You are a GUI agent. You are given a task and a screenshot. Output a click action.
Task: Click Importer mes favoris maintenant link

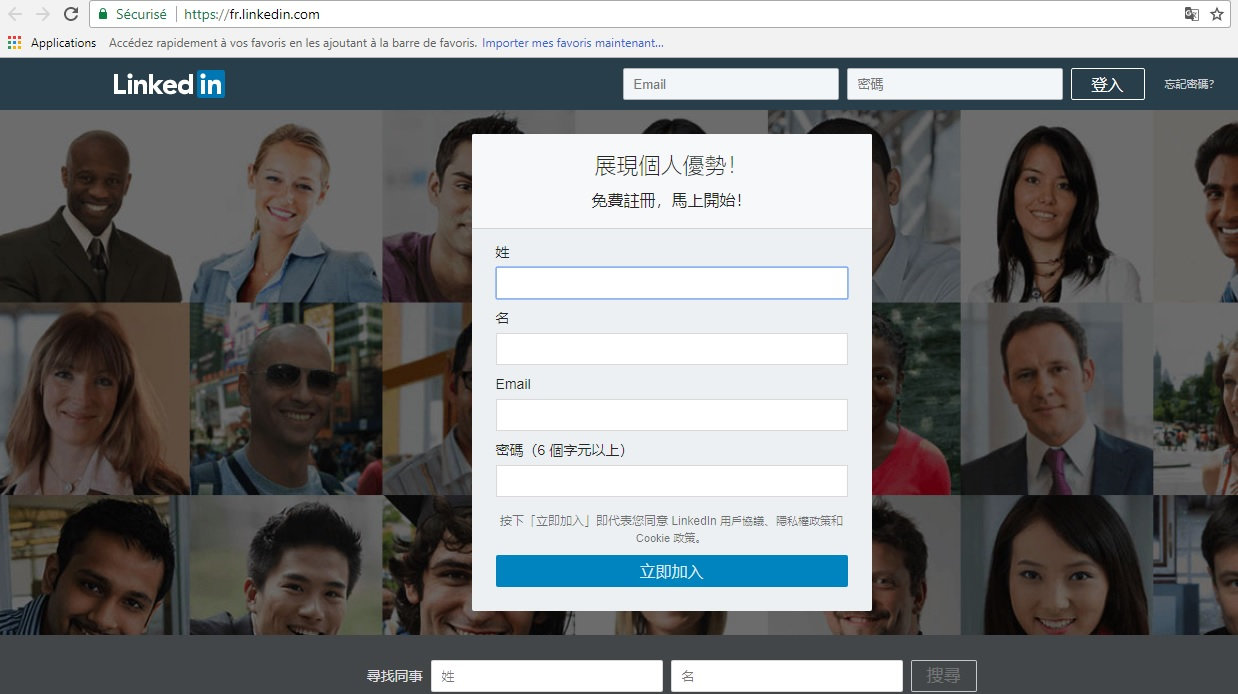pyautogui.click(x=573, y=43)
